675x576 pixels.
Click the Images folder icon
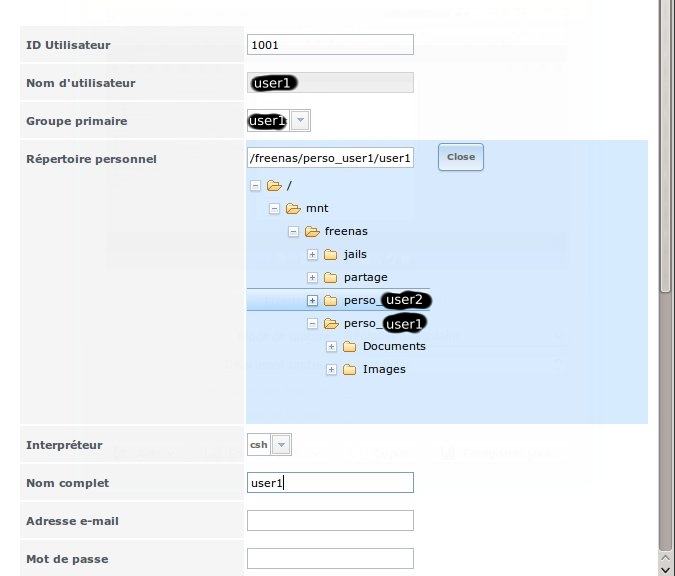tap(350, 370)
